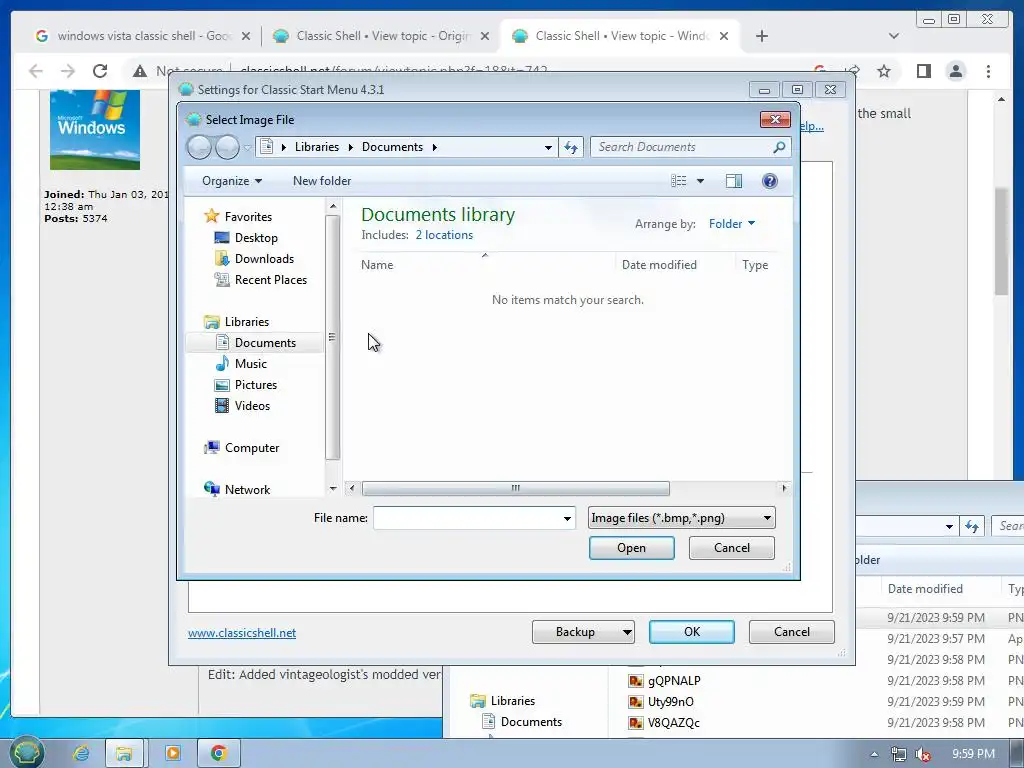Launch Internet Explorer from taskbar
The image size is (1024, 768).
point(81,754)
